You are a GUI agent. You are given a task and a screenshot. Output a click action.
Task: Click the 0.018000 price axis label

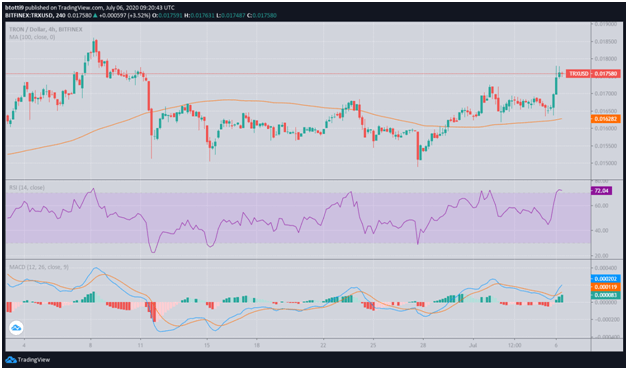pos(606,59)
